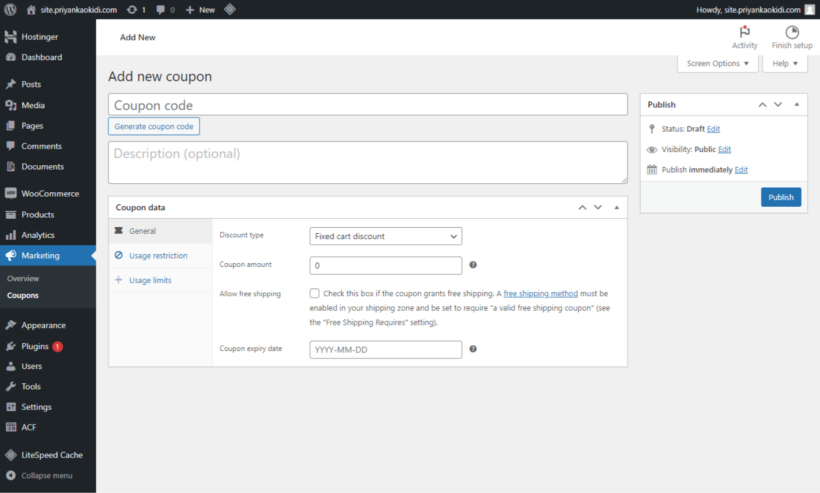Click the expiry date help tooltip icon
Image resolution: width=820 pixels, height=493 pixels.
[x=472, y=349]
